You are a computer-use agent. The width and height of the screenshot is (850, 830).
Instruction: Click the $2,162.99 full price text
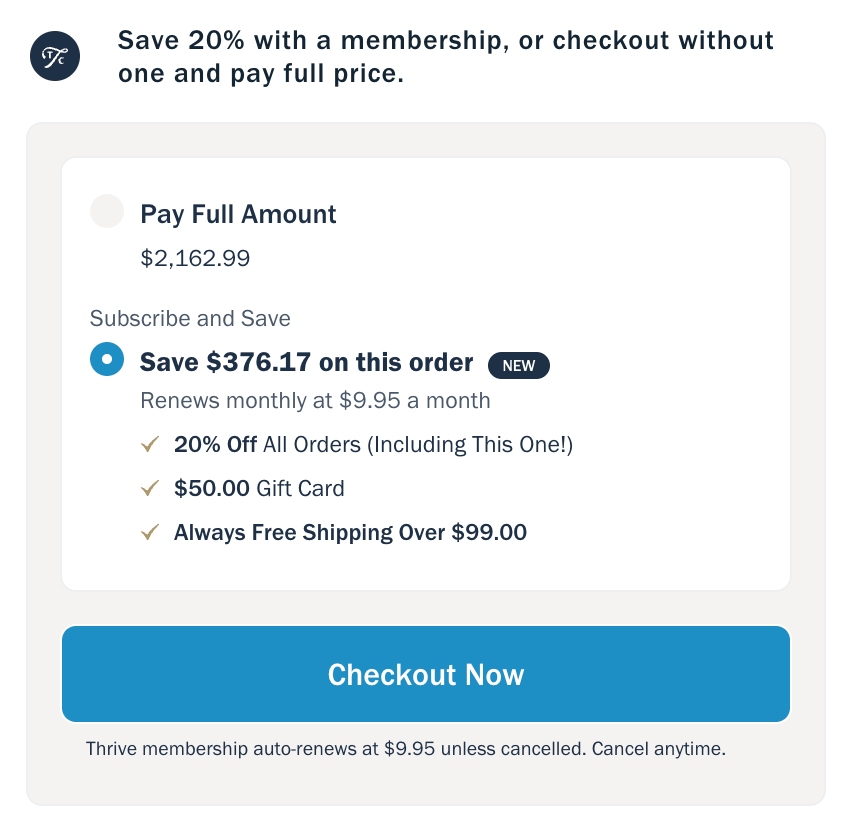[x=195, y=258]
